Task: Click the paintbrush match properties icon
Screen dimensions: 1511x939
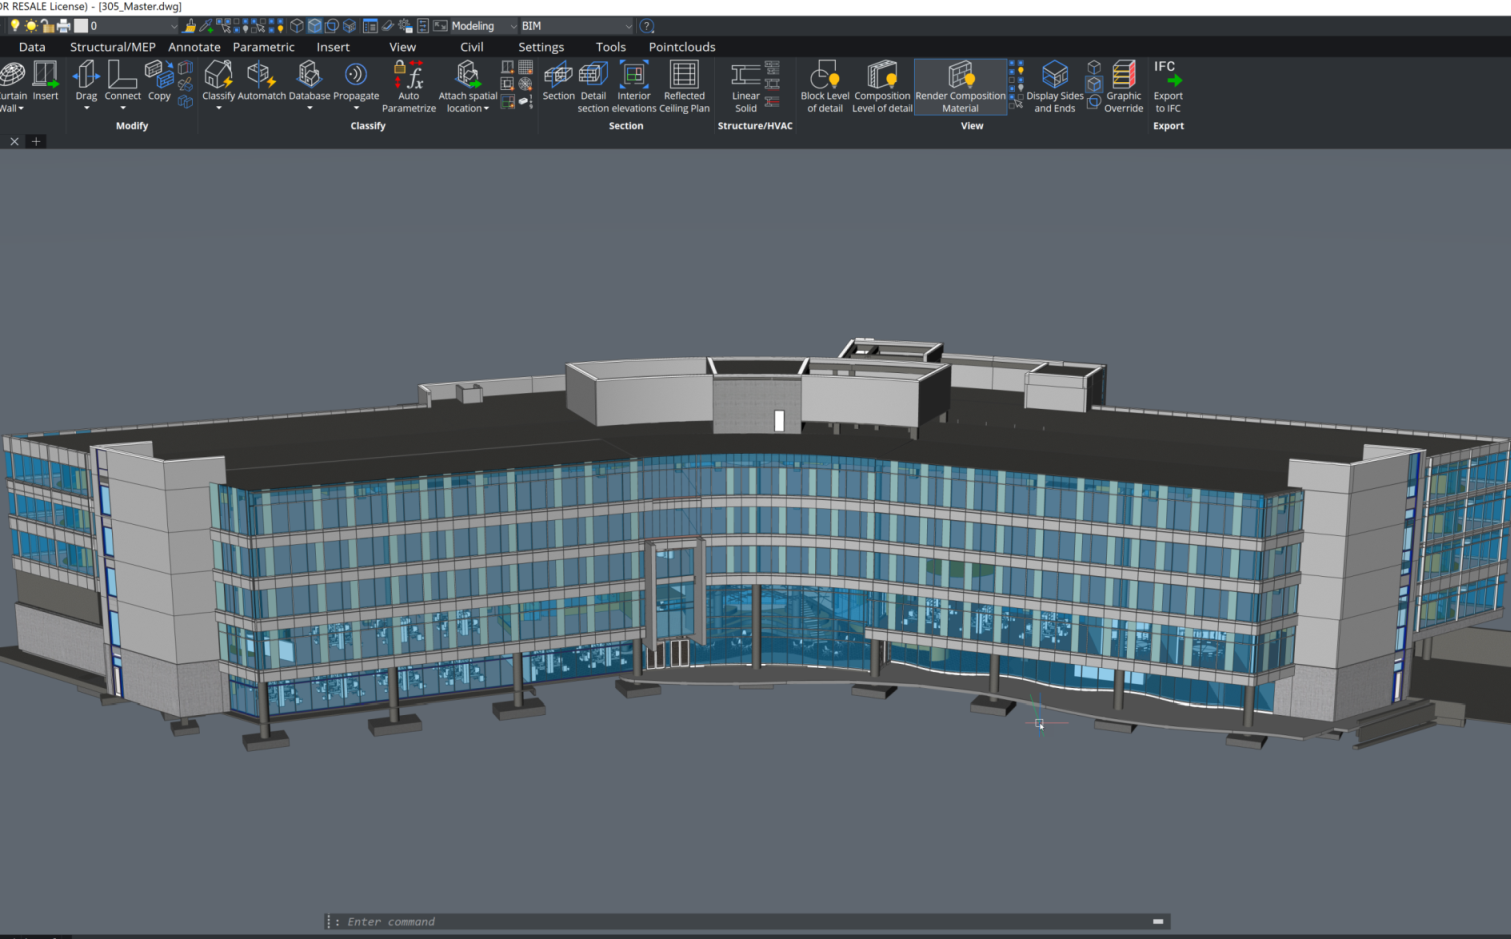Action: click(x=190, y=26)
